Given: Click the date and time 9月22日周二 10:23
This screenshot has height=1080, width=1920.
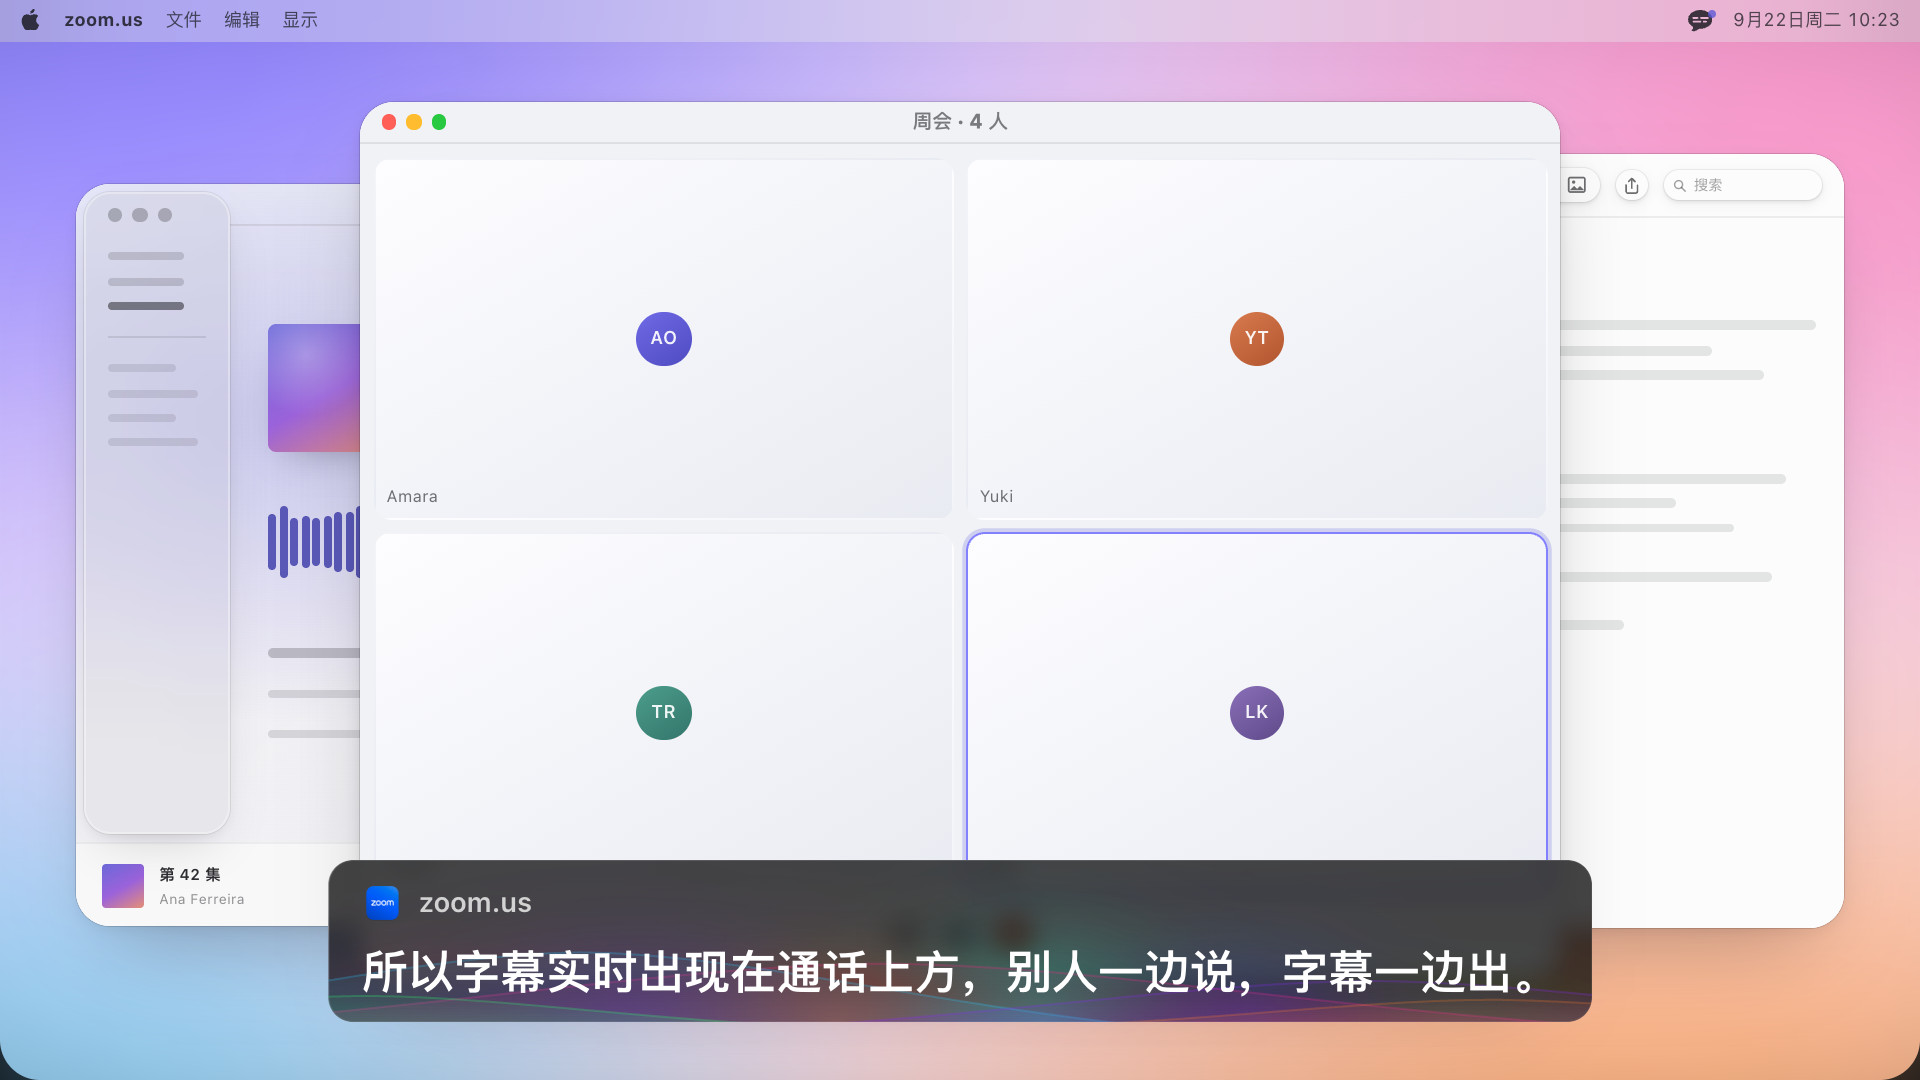Looking at the screenshot, I should [1816, 20].
